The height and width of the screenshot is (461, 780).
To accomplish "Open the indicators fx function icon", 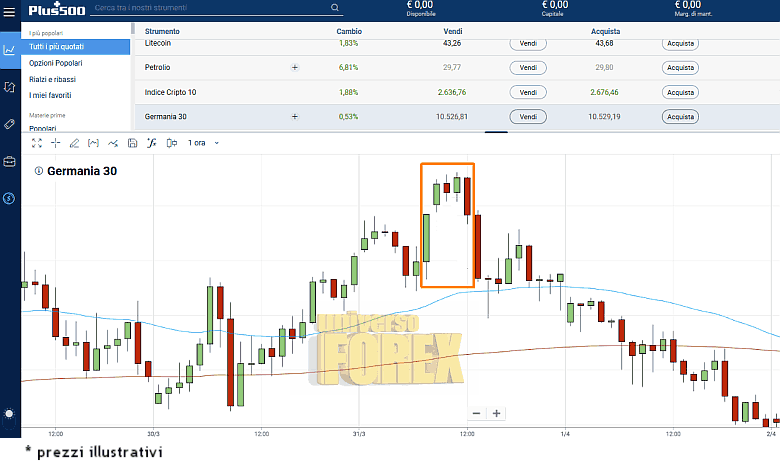I will 151,143.
